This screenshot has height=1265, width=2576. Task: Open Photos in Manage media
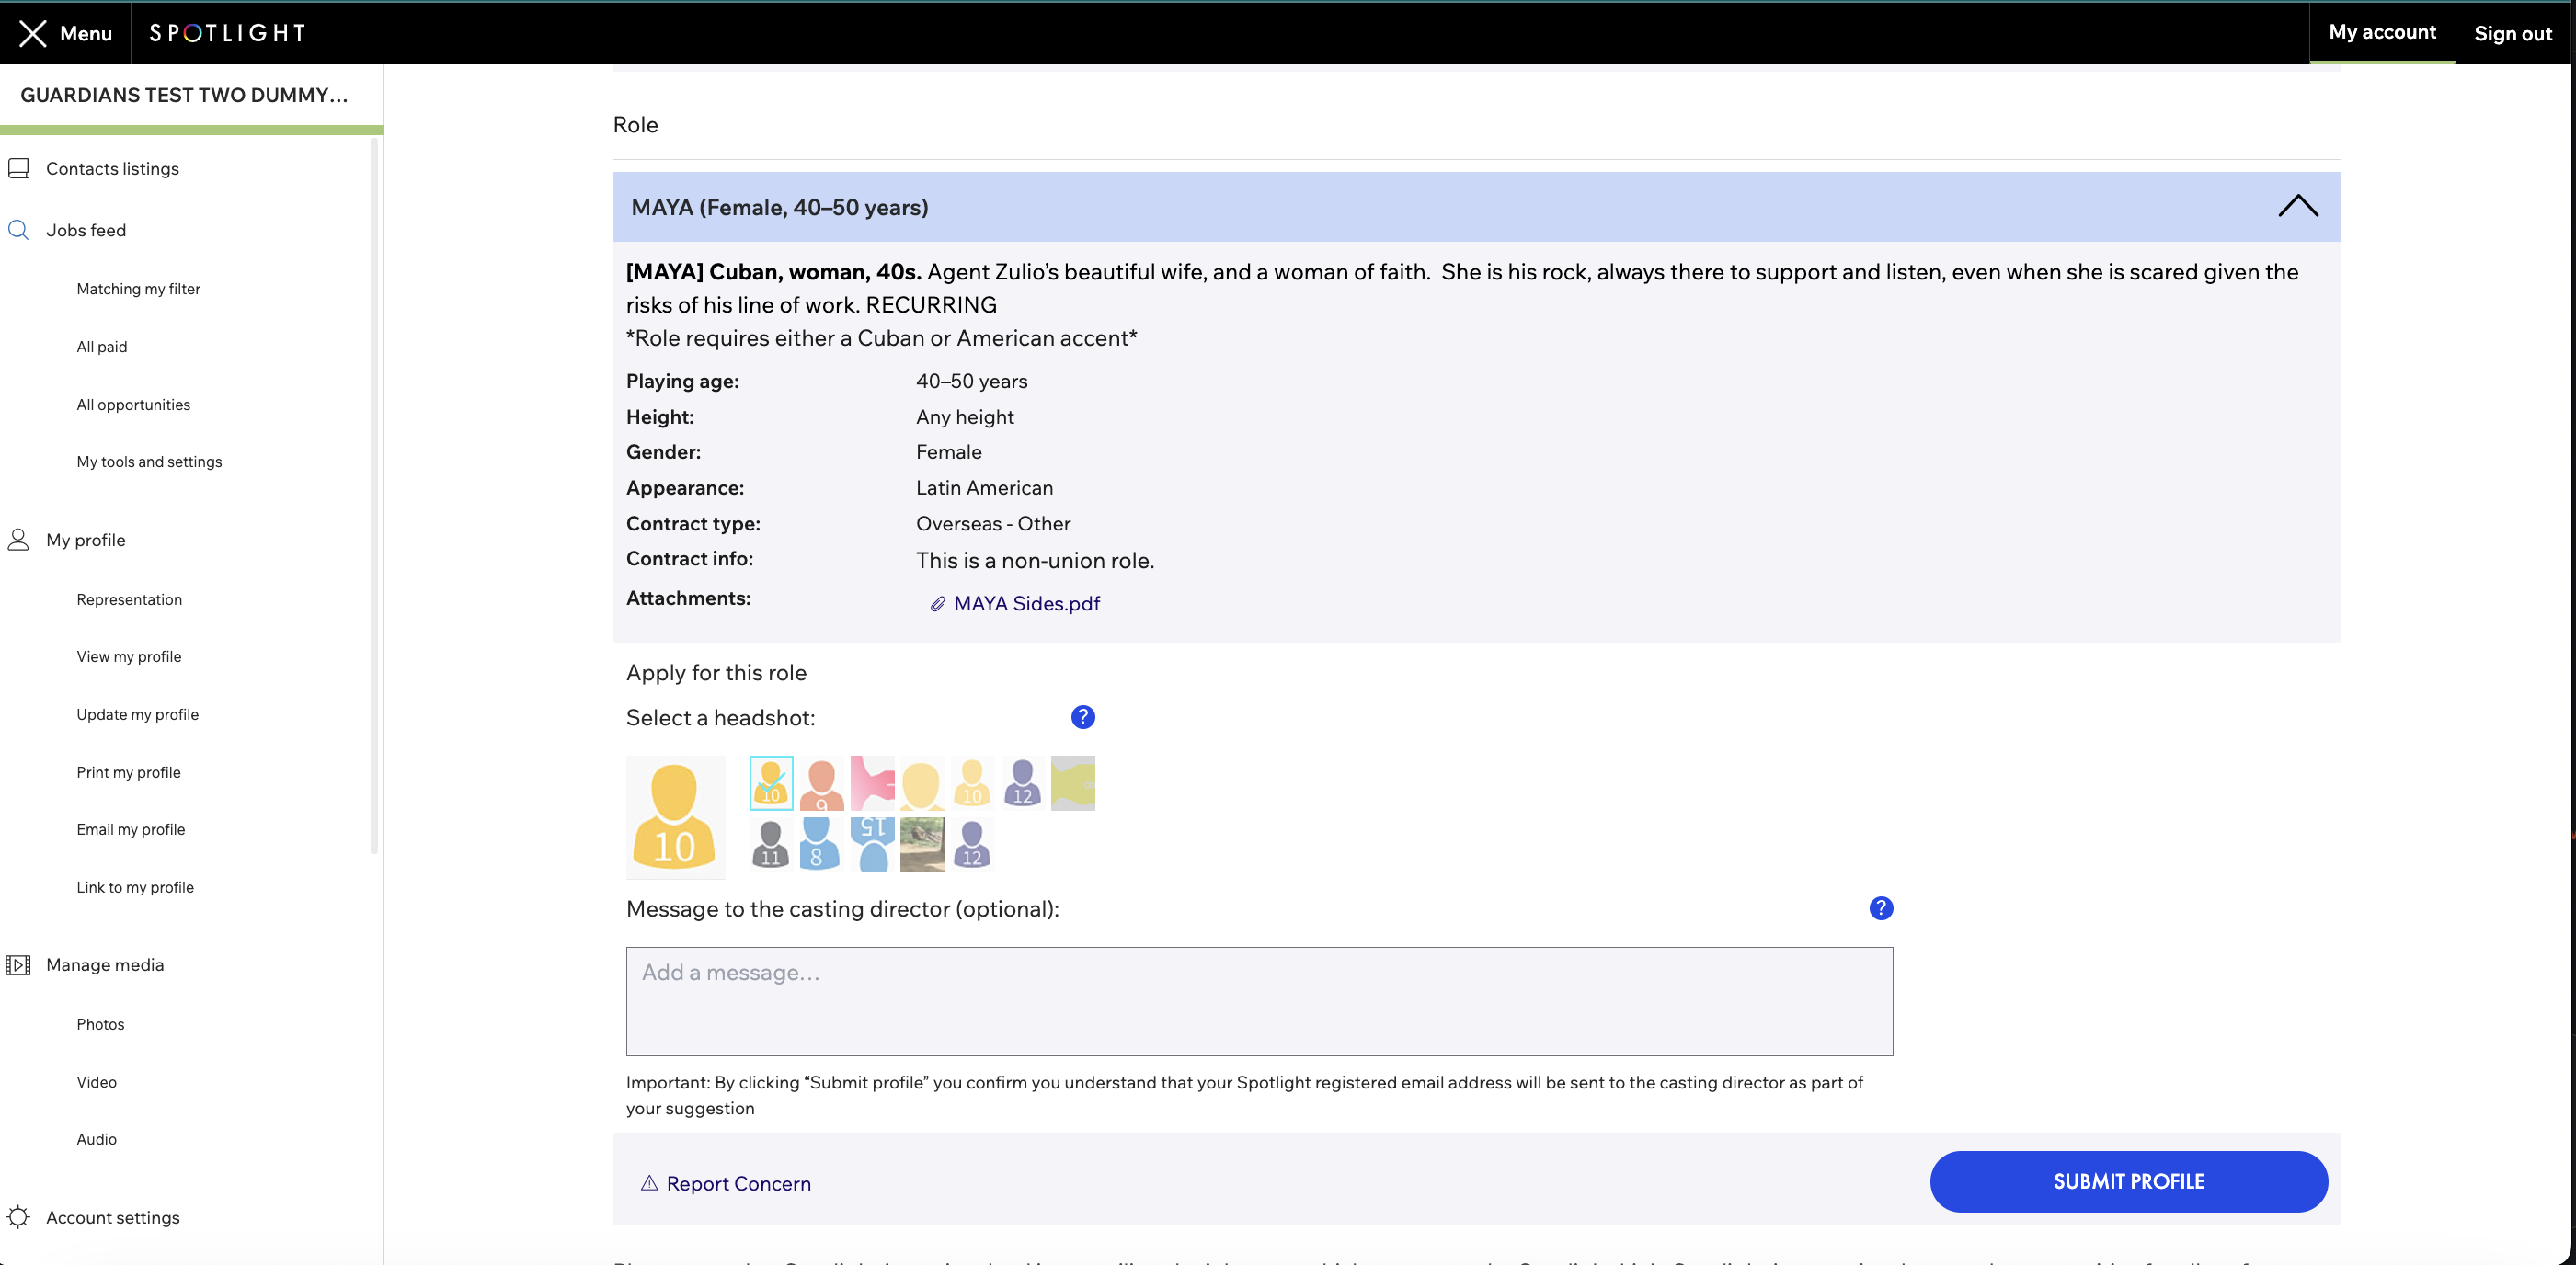click(101, 1025)
